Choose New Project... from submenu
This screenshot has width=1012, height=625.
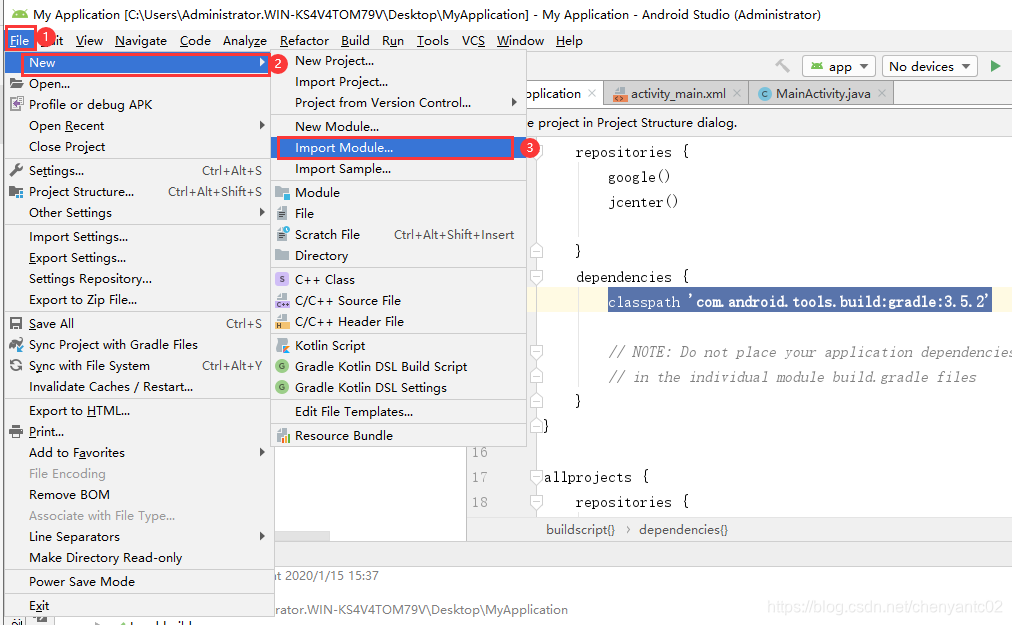click(399, 61)
